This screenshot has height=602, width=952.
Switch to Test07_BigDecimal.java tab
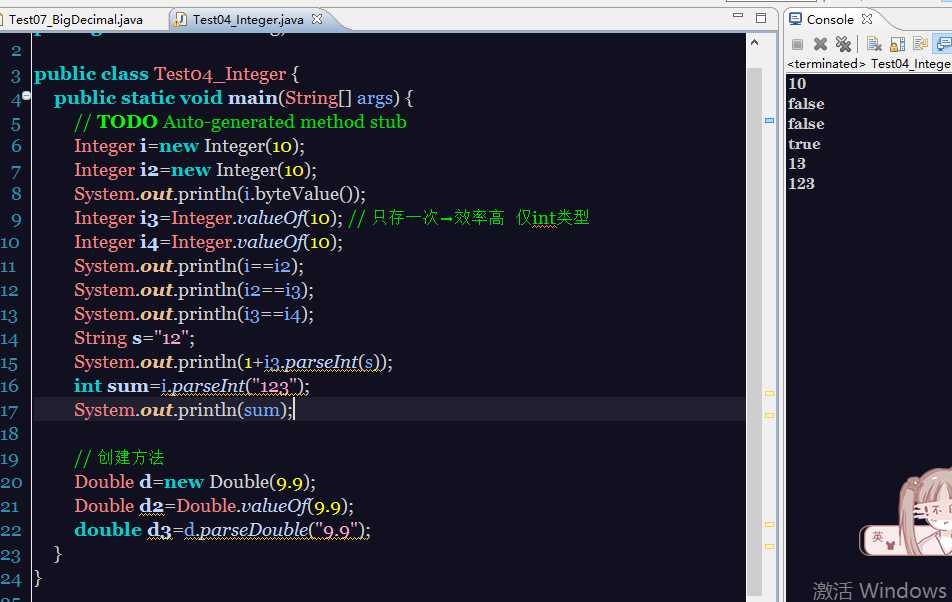click(75, 19)
